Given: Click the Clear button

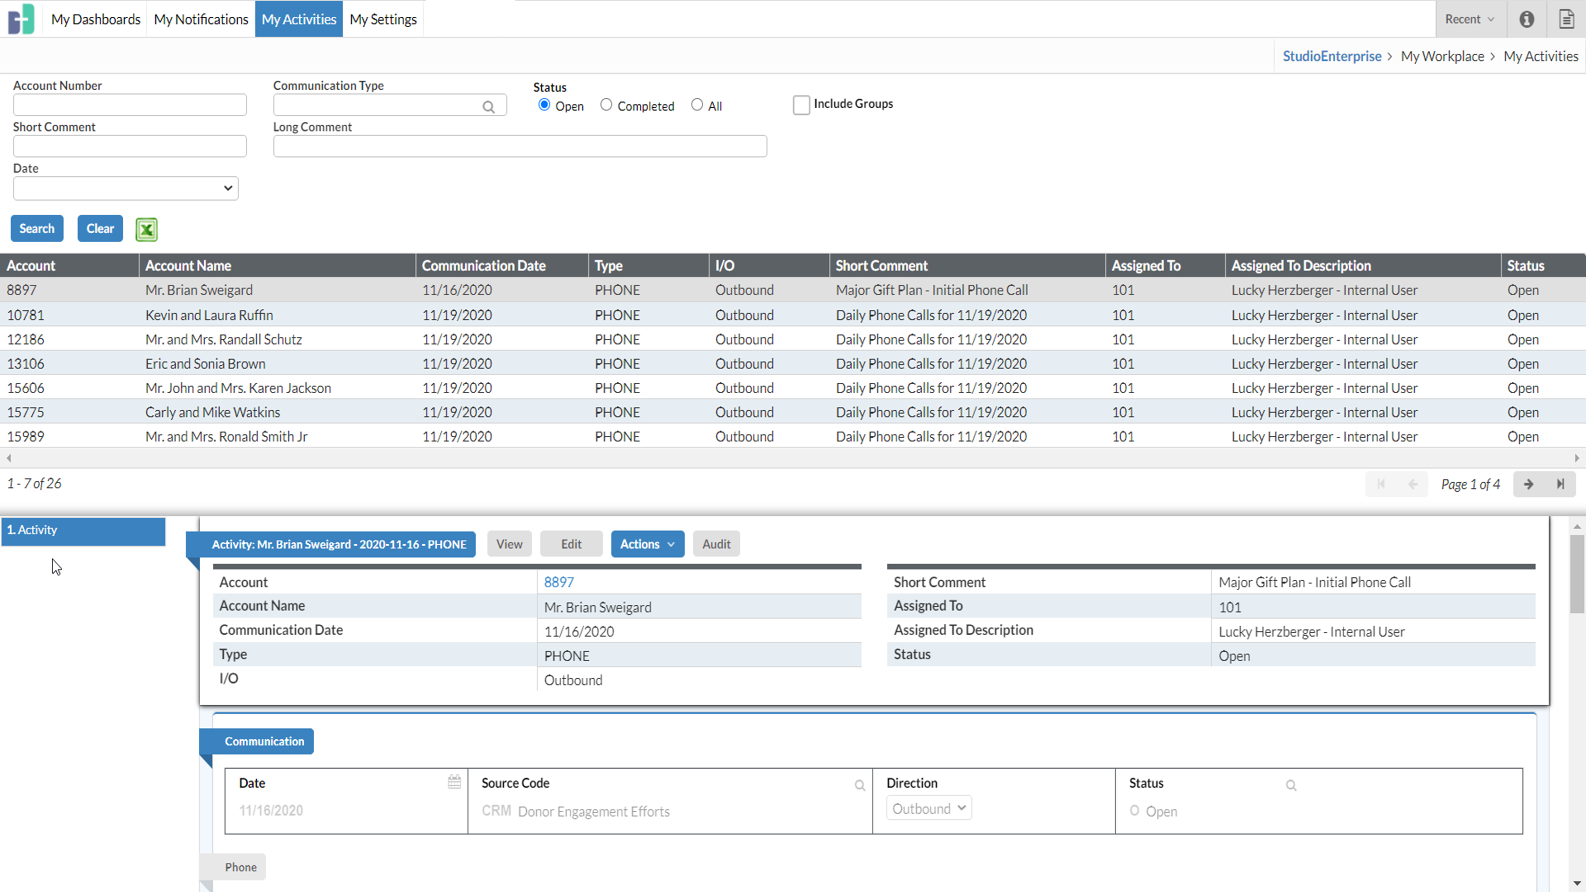Looking at the screenshot, I should tap(100, 229).
